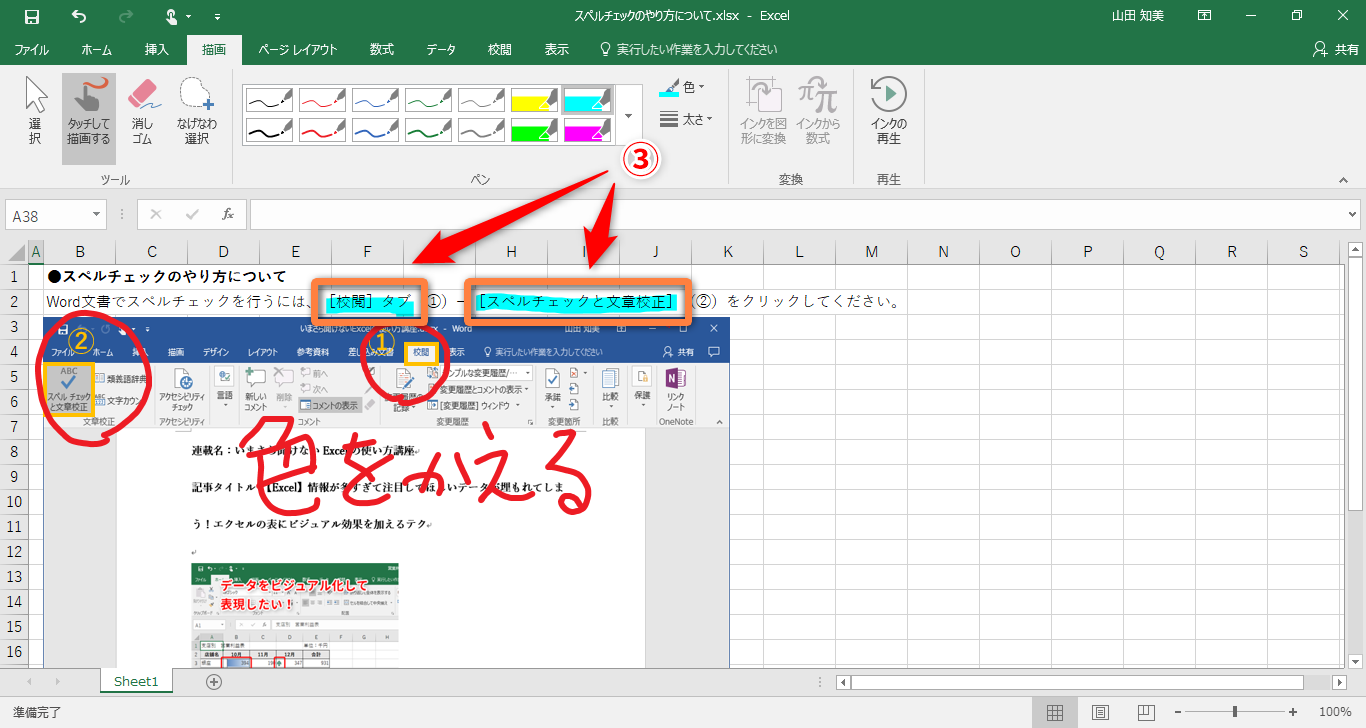Click into the formula bar input
The image size is (1366, 728).
click(x=797, y=214)
